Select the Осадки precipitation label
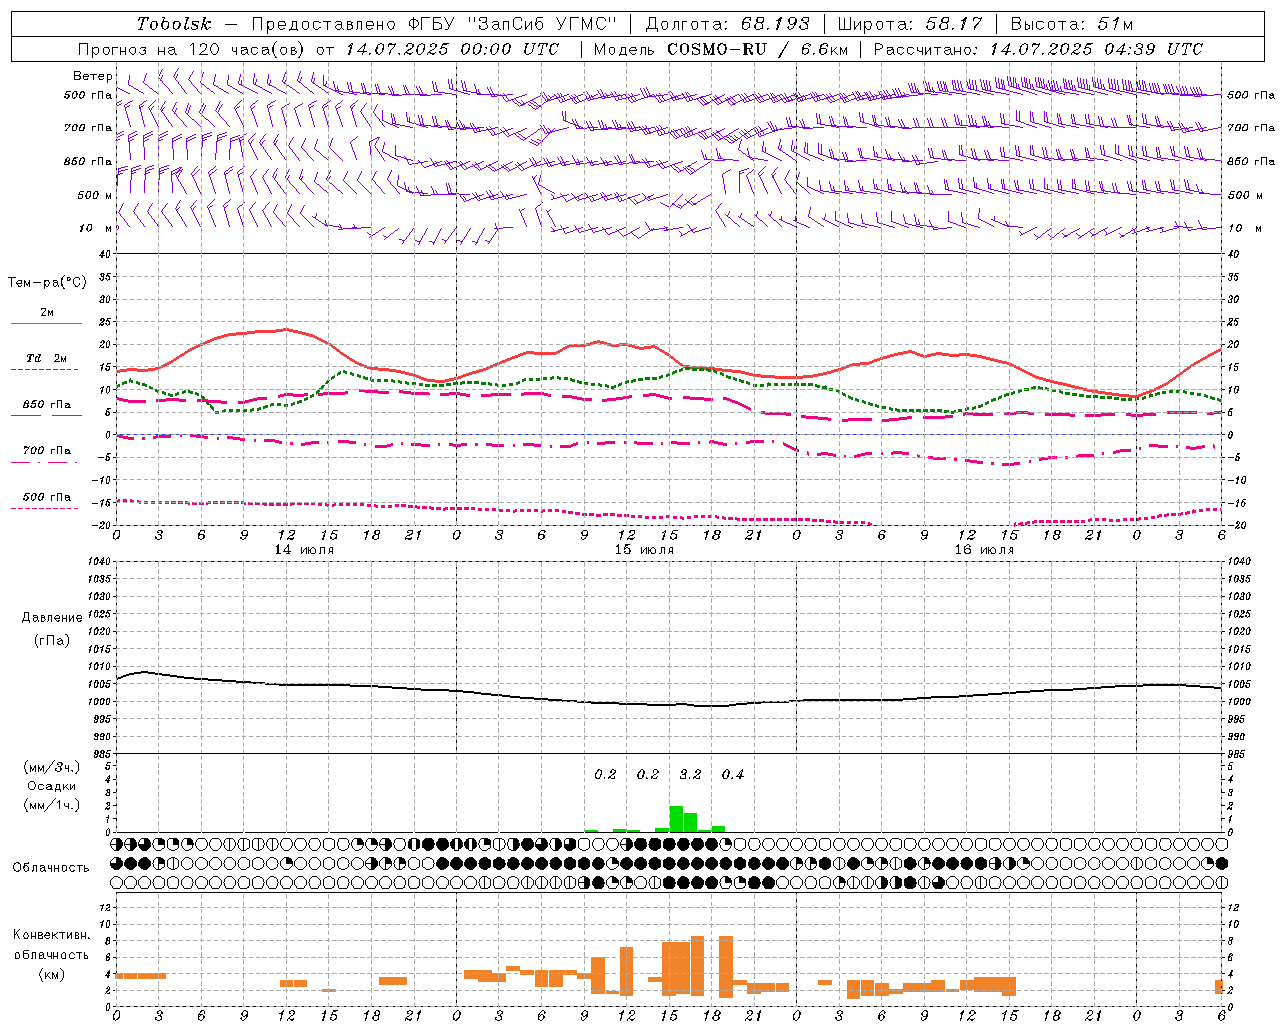Image resolution: width=1280 pixels, height=1024 pixels. 52,786
